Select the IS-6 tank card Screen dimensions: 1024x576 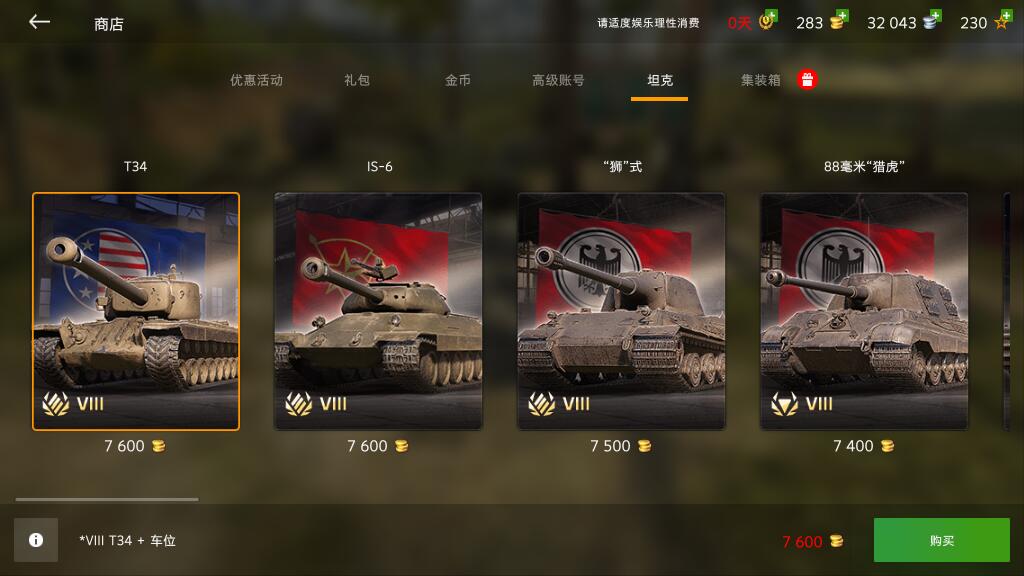coord(379,312)
